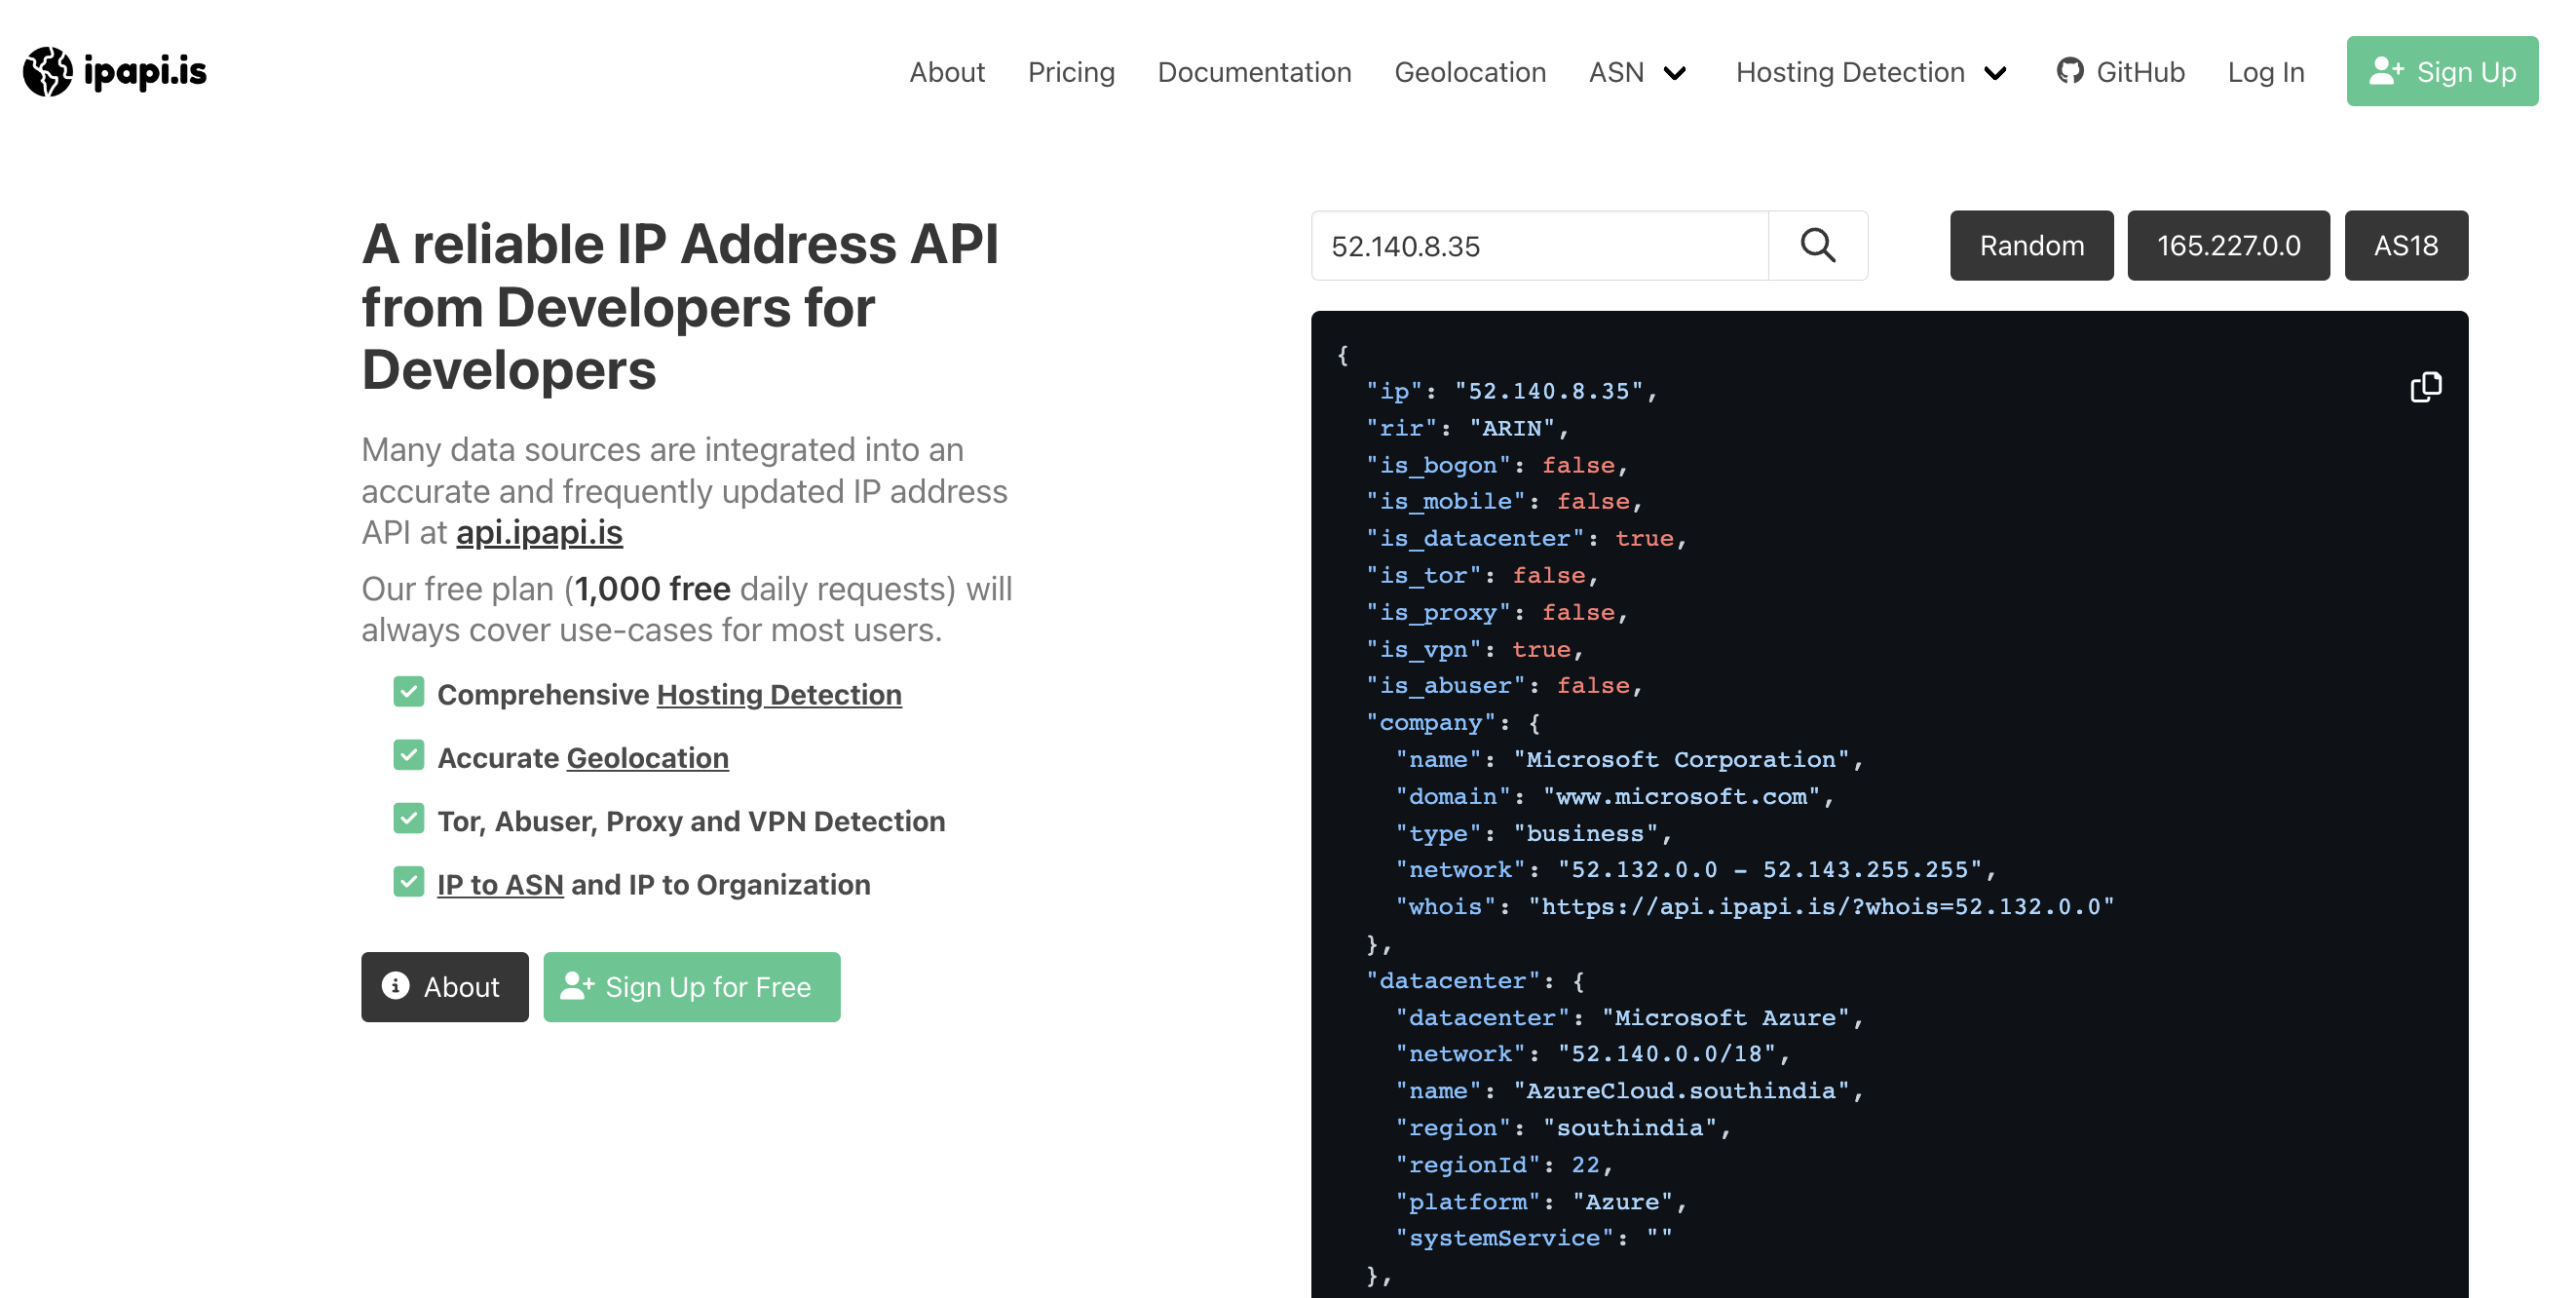Open the IP to ASN link
Viewport: 2576px width, 1298px height.
pyautogui.click(x=500, y=885)
